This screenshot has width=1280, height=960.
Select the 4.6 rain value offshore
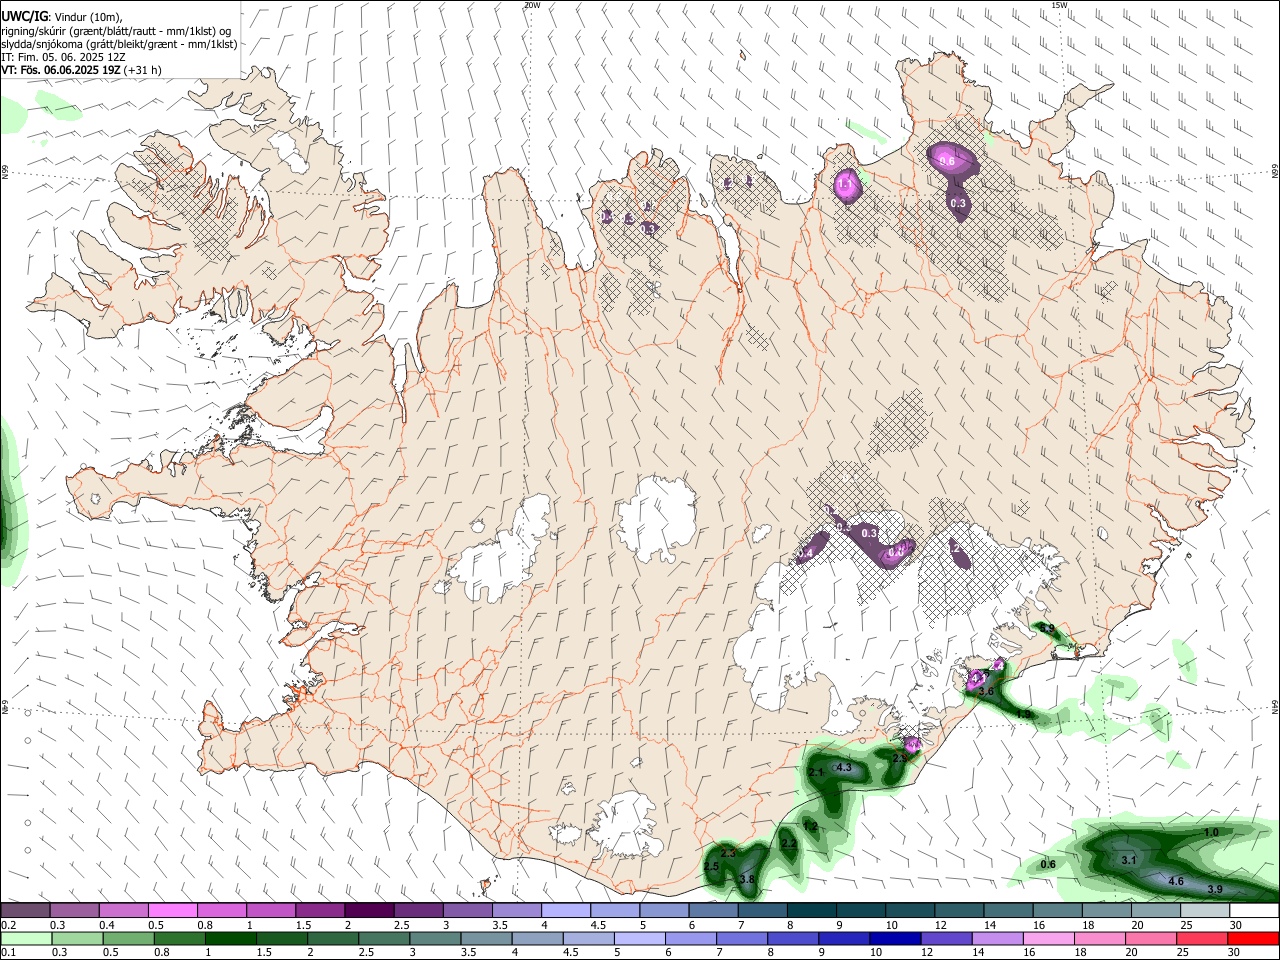[1176, 881]
